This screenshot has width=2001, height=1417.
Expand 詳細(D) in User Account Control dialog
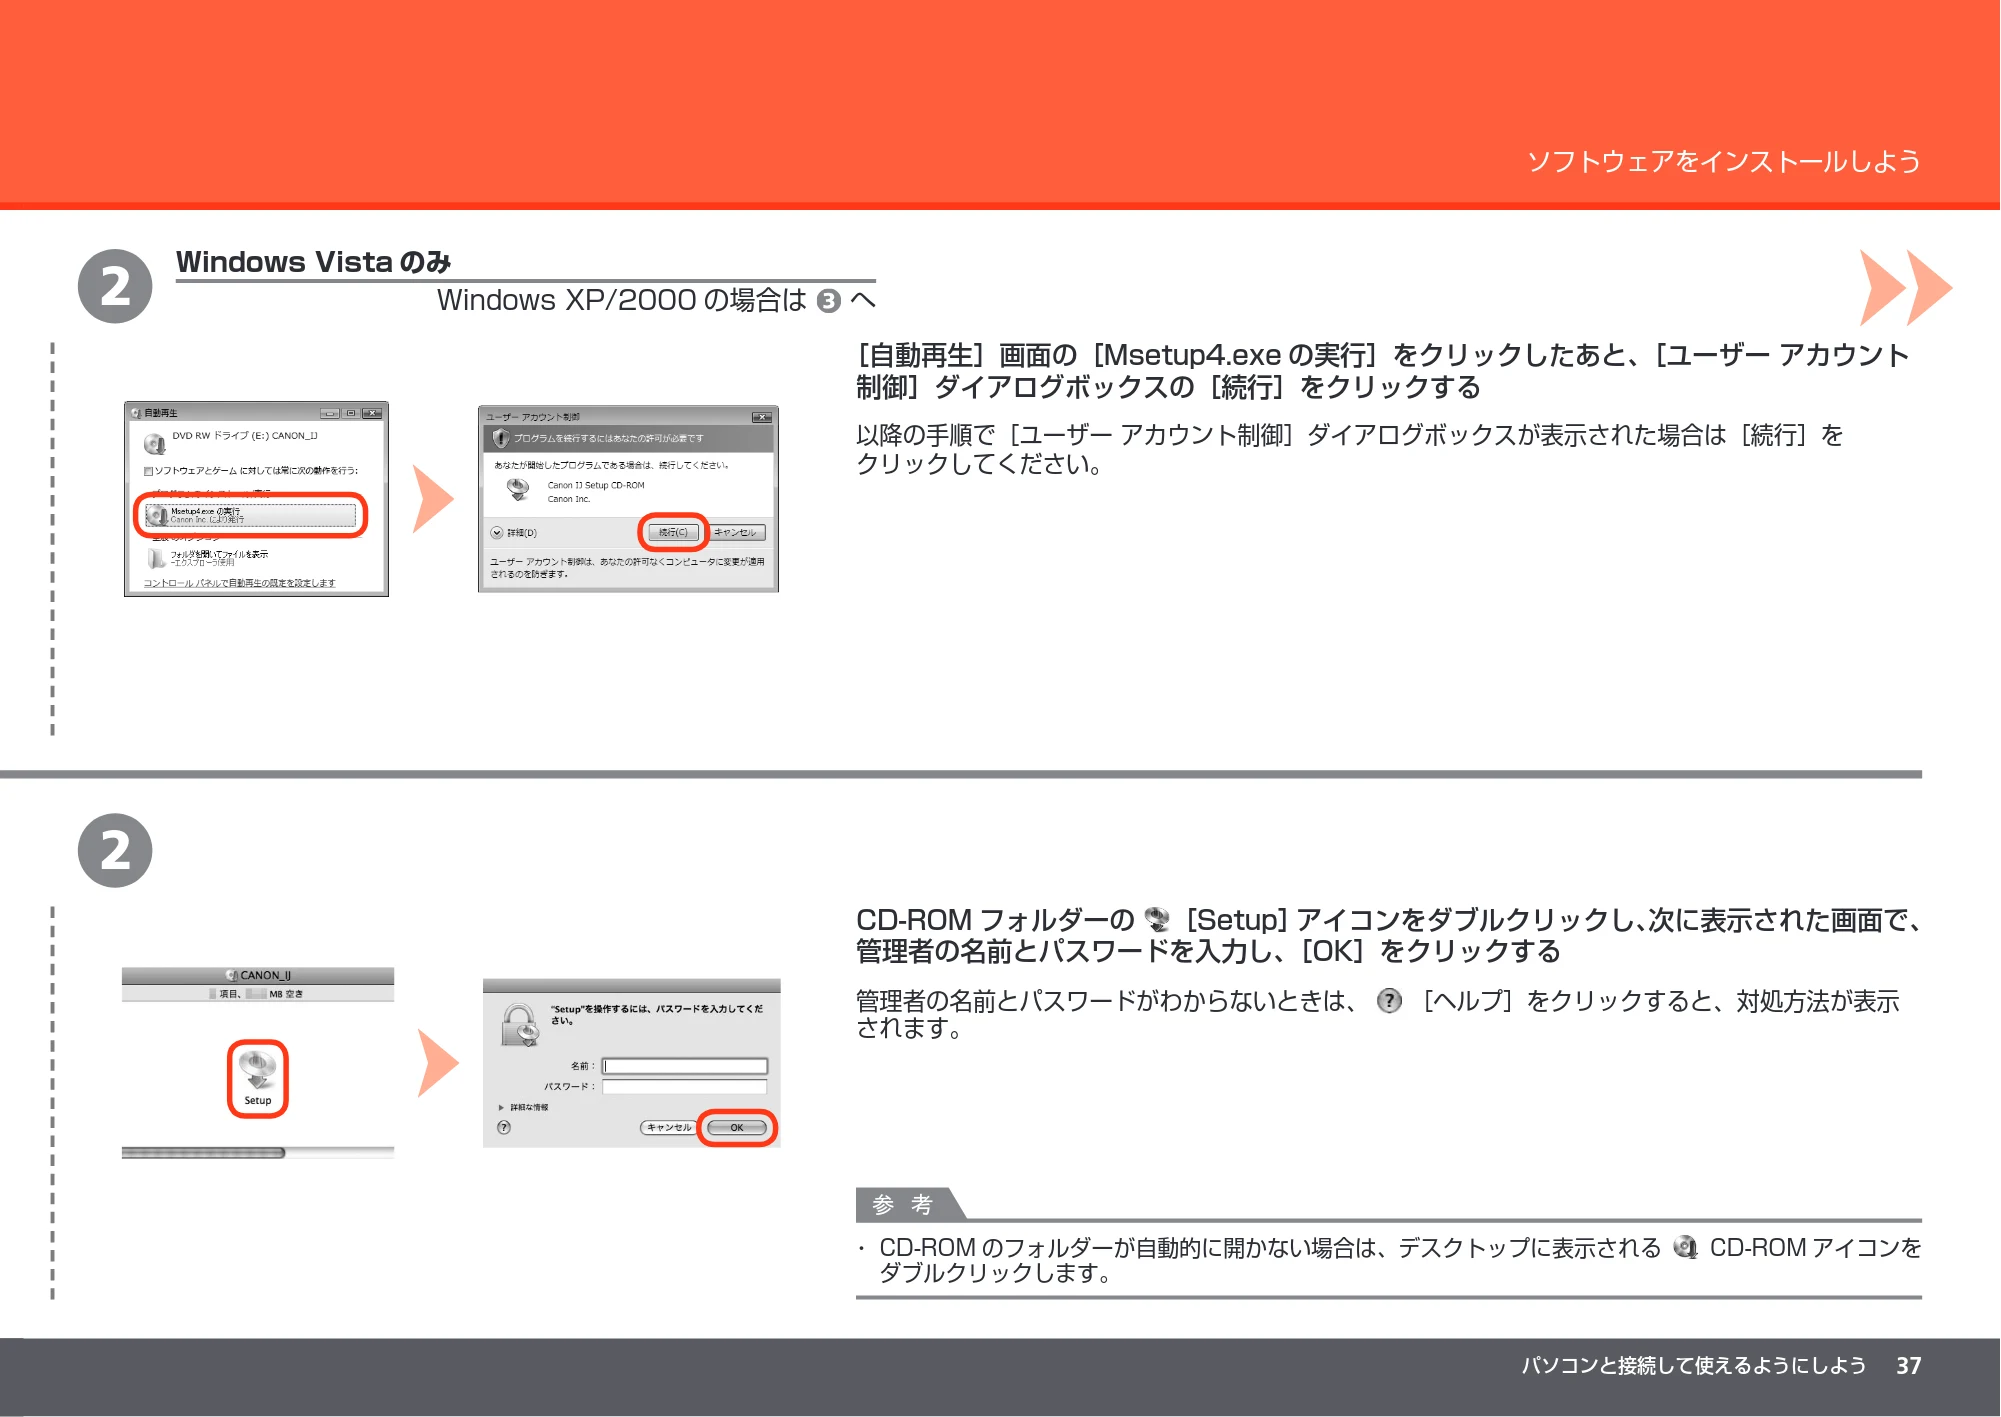click(513, 533)
